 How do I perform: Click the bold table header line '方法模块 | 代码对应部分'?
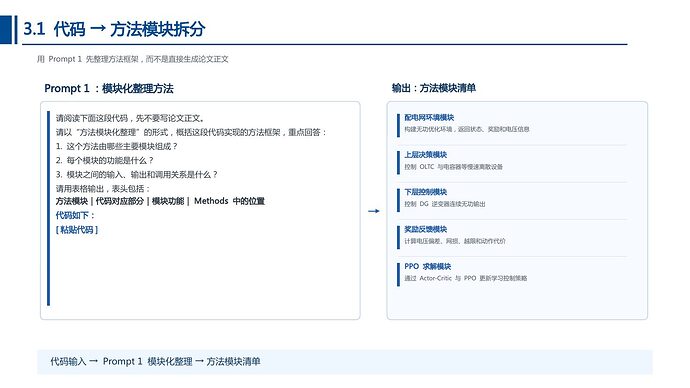160,201
